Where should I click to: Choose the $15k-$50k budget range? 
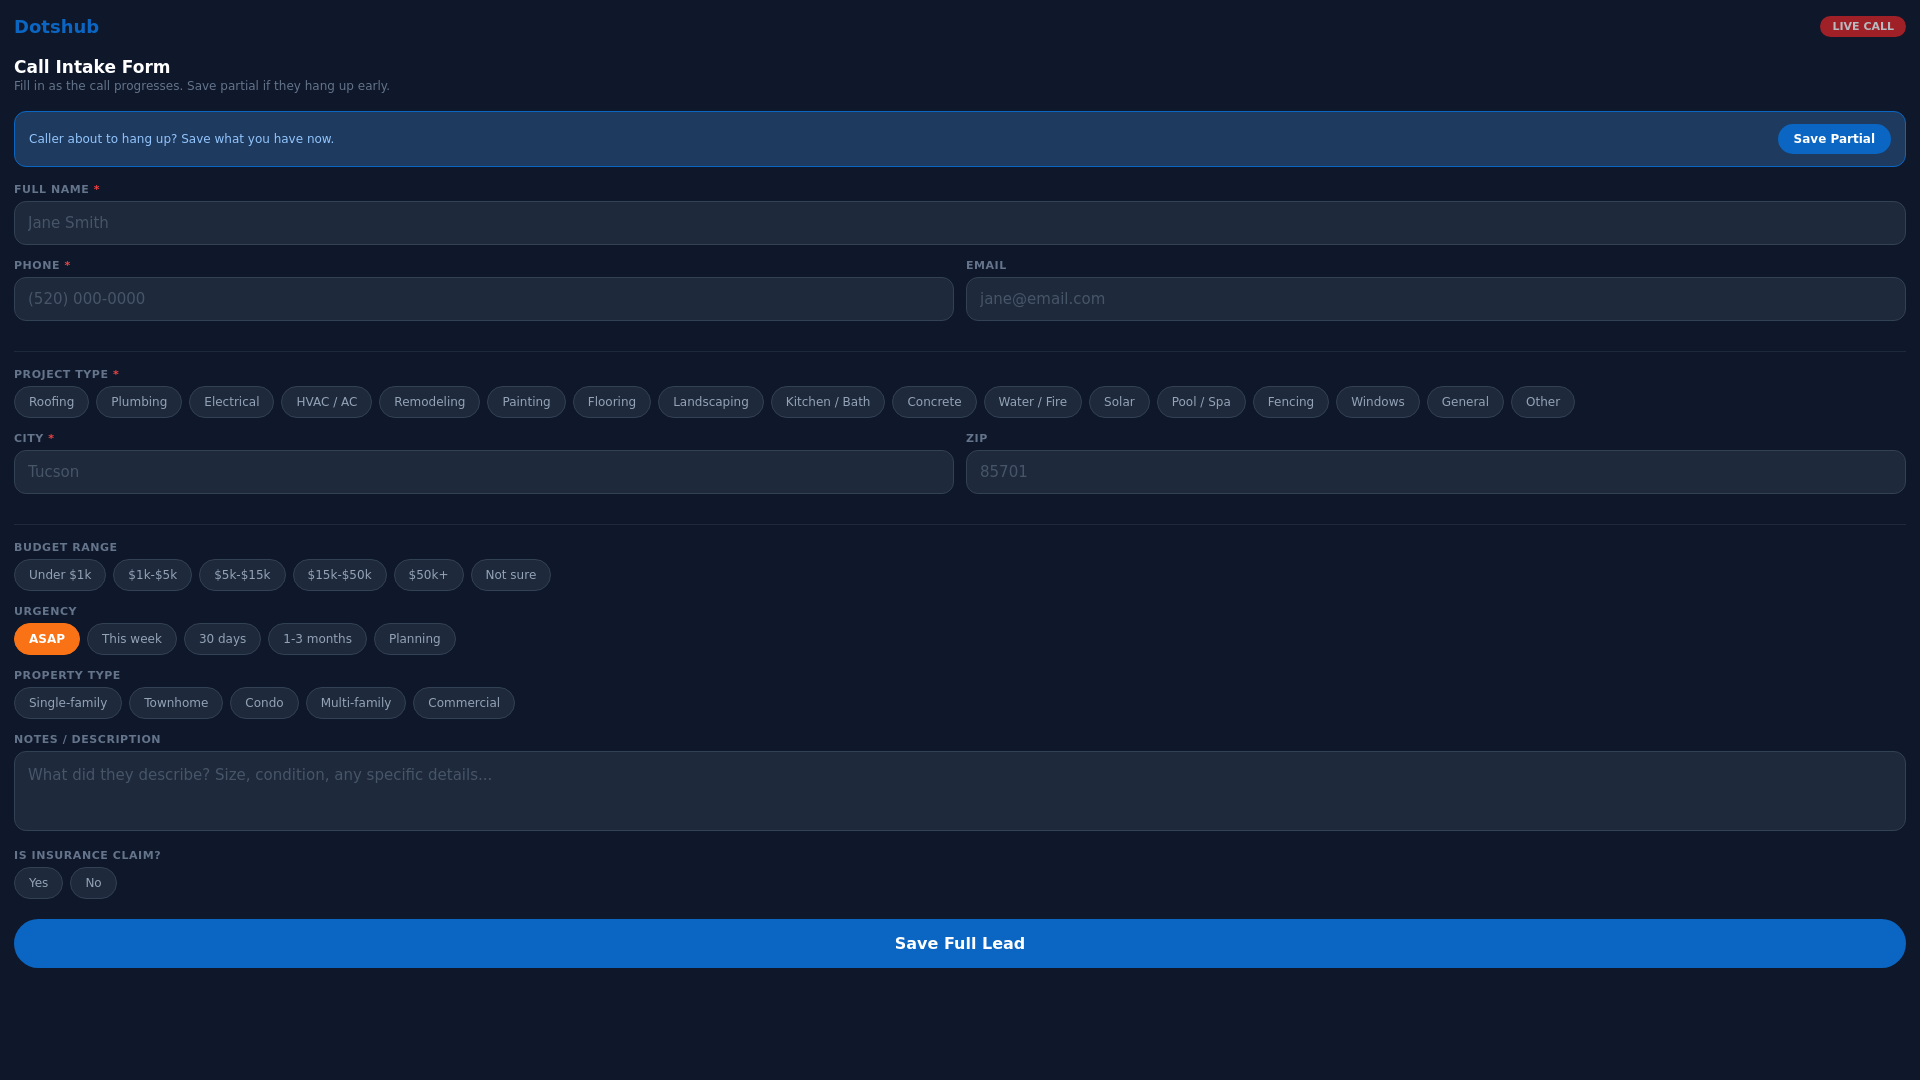pyautogui.click(x=339, y=575)
